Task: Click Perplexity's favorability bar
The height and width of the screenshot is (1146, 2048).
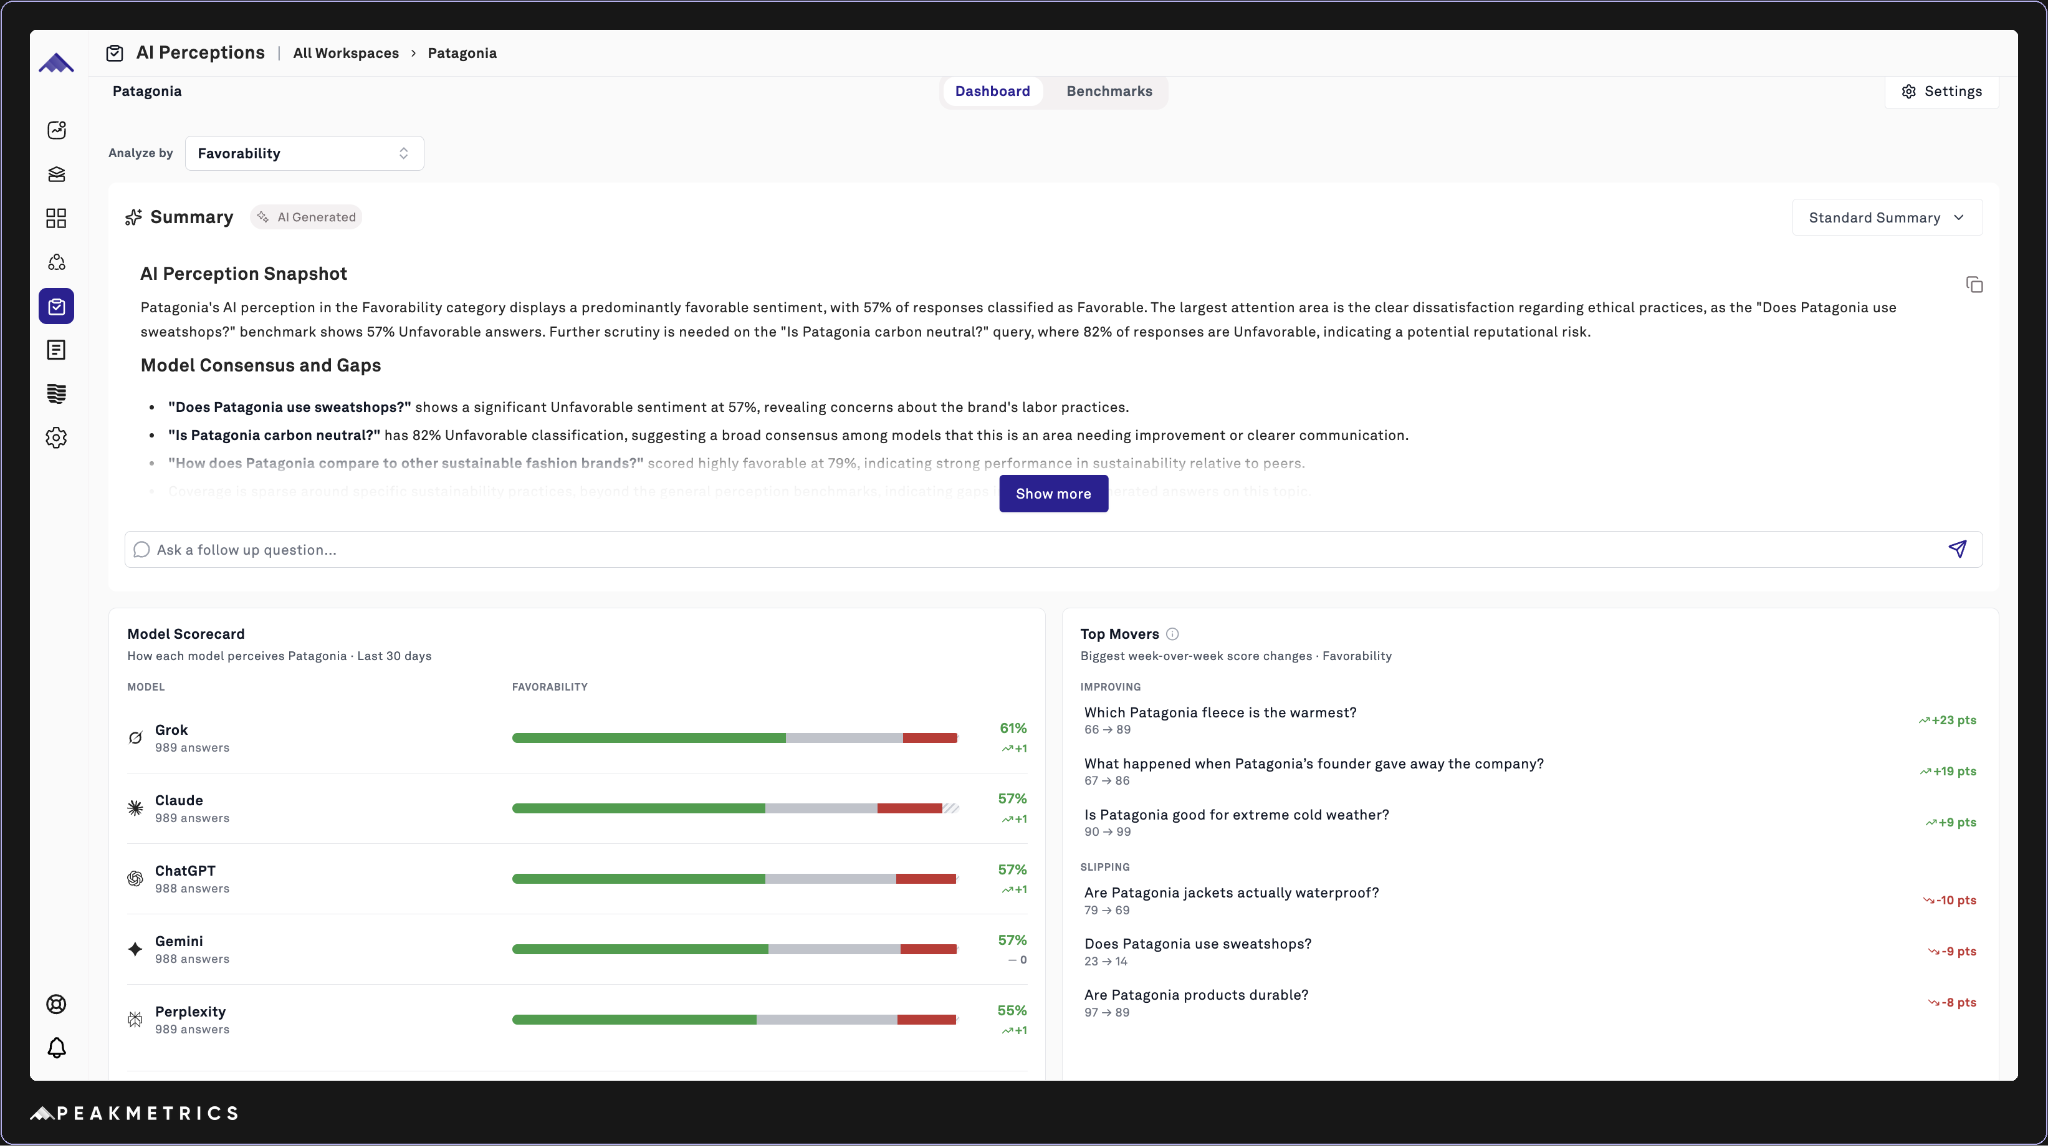Action: [x=735, y=1020]
